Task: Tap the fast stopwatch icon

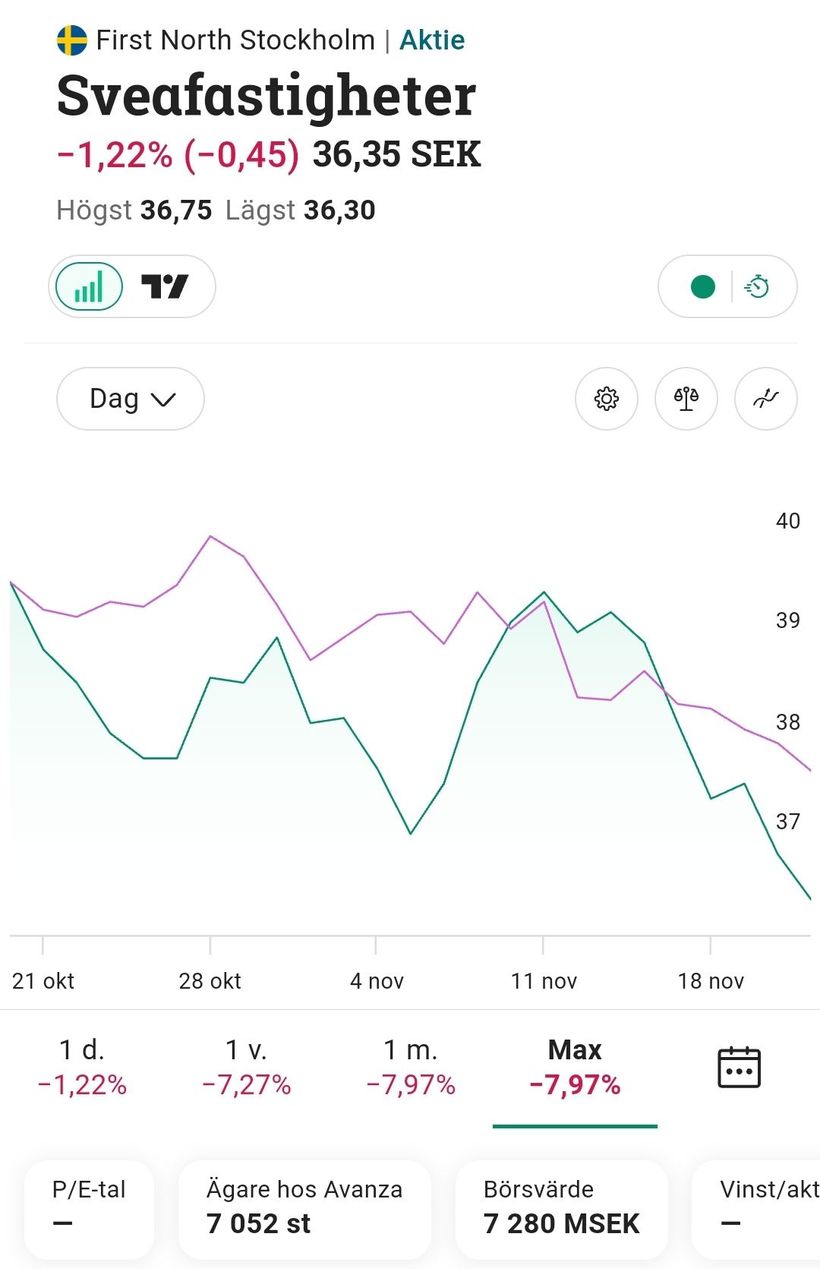Action: pyautogui.click(x=758, y=287)
